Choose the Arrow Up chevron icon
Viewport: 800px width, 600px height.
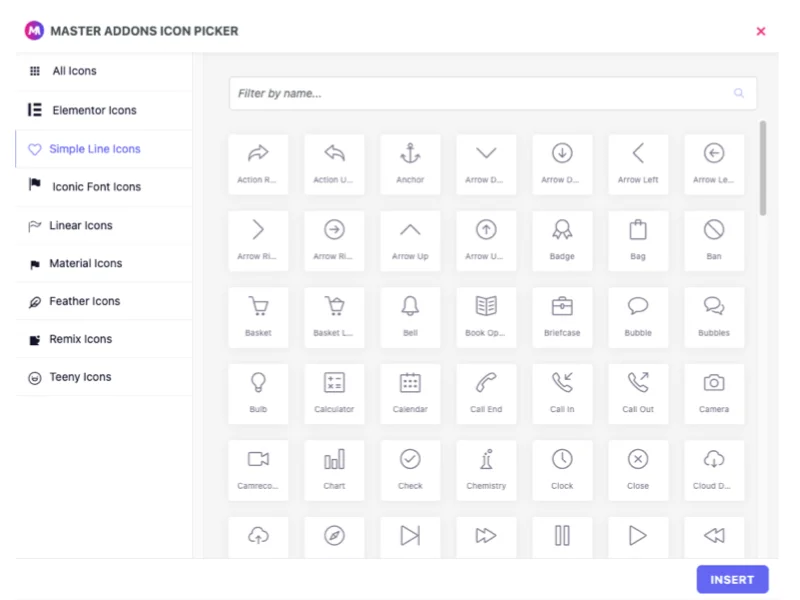(x=410, y=241)
